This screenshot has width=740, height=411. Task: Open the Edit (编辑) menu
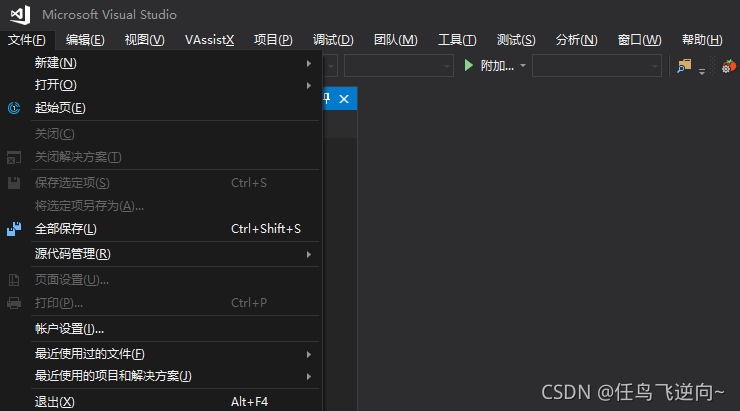coord(85,40)
